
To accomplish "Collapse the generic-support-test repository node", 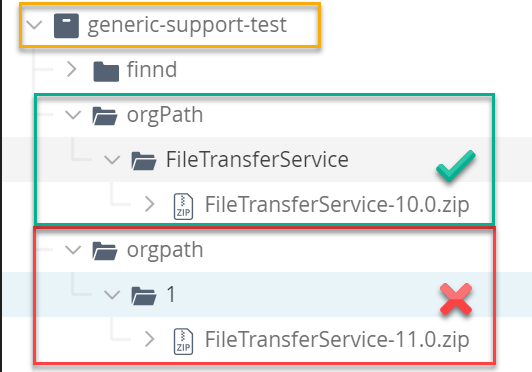I will coord(34,25).
